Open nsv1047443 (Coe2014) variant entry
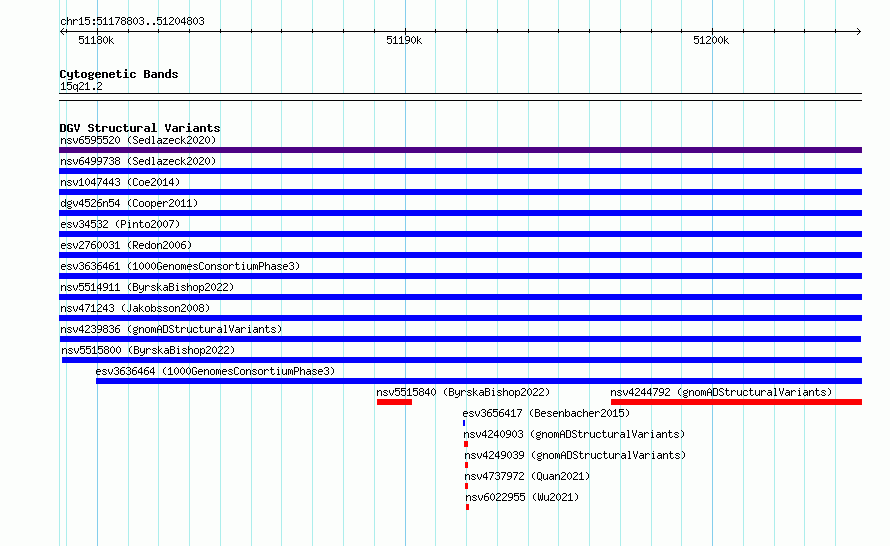This screenshot has height=546, width=890. point(120,182)
